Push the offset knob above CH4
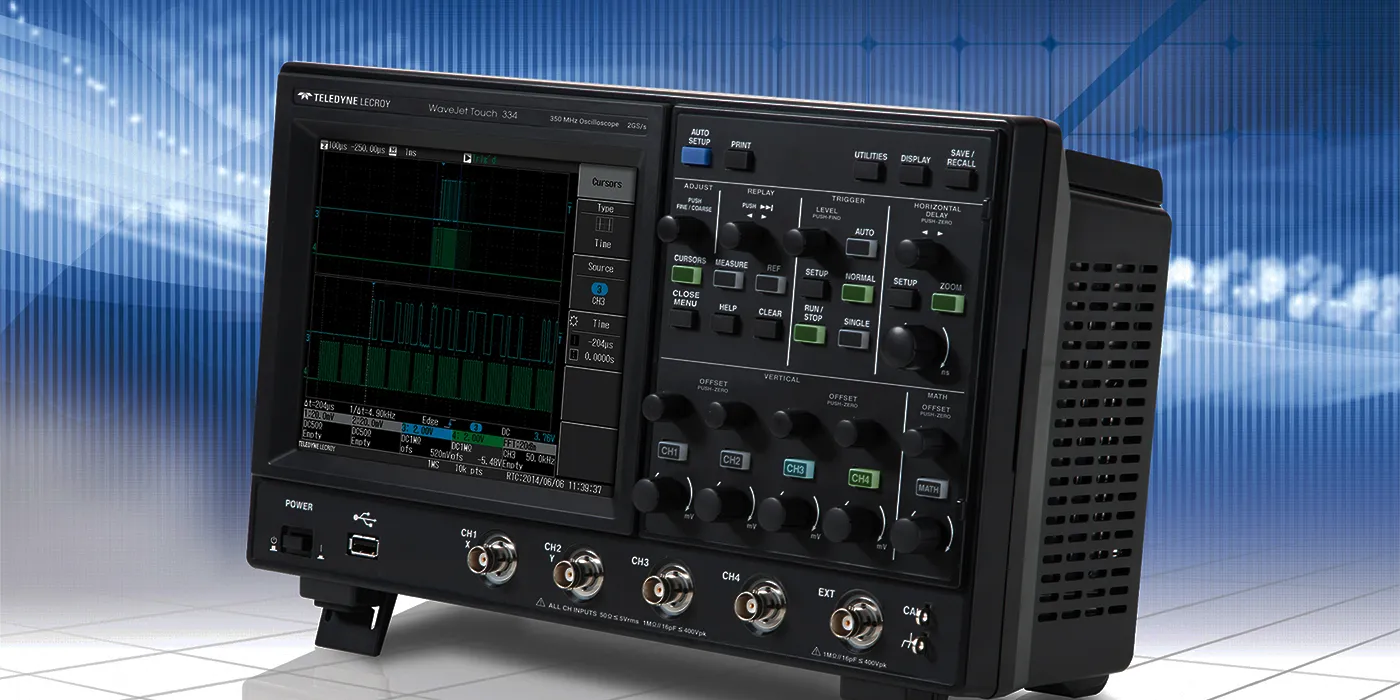 (858, 433)
